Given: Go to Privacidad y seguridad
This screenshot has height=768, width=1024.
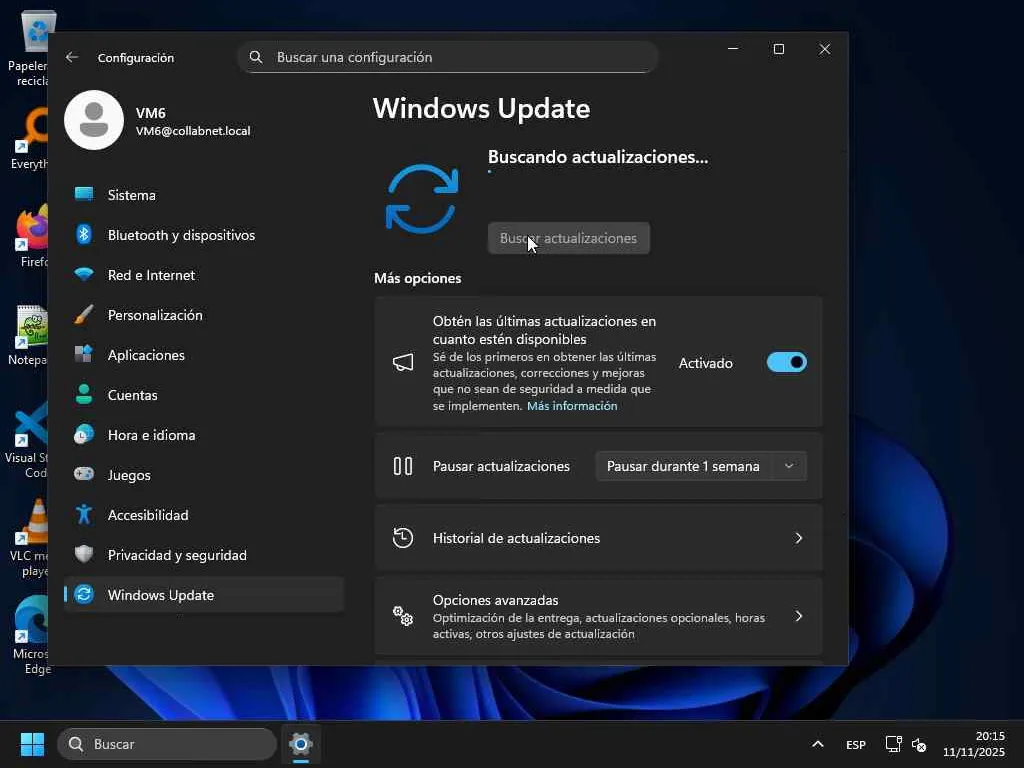Looking at the screenshot, I should point(204,554).
